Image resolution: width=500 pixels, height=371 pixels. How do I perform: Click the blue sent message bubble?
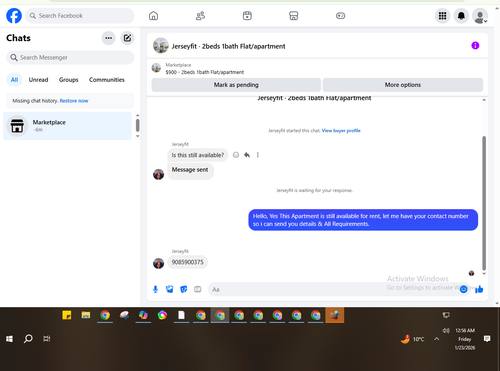[x=363, y=220]
